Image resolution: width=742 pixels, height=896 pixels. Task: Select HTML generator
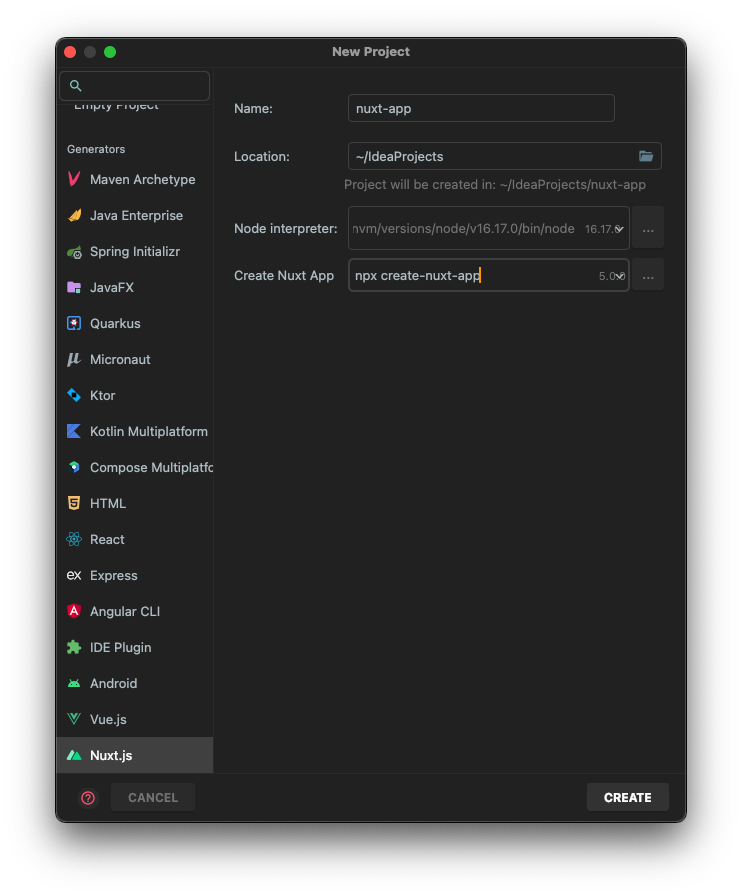[x=135, y=503]
